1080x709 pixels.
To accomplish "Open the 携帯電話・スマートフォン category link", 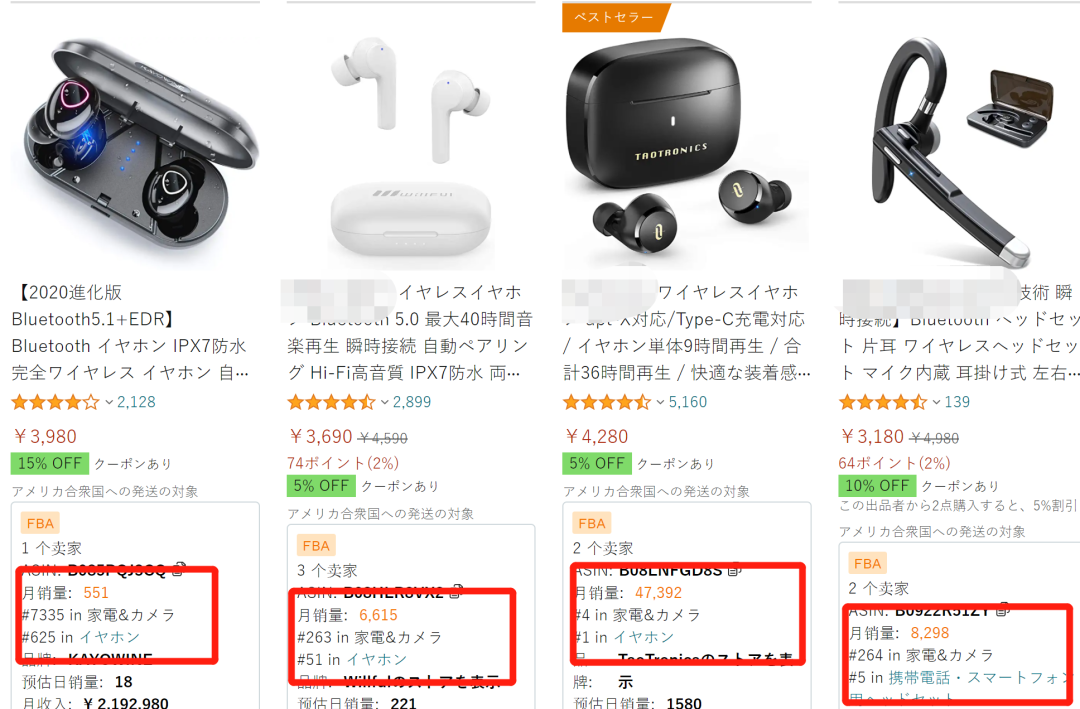I will (x=981, y=678).
